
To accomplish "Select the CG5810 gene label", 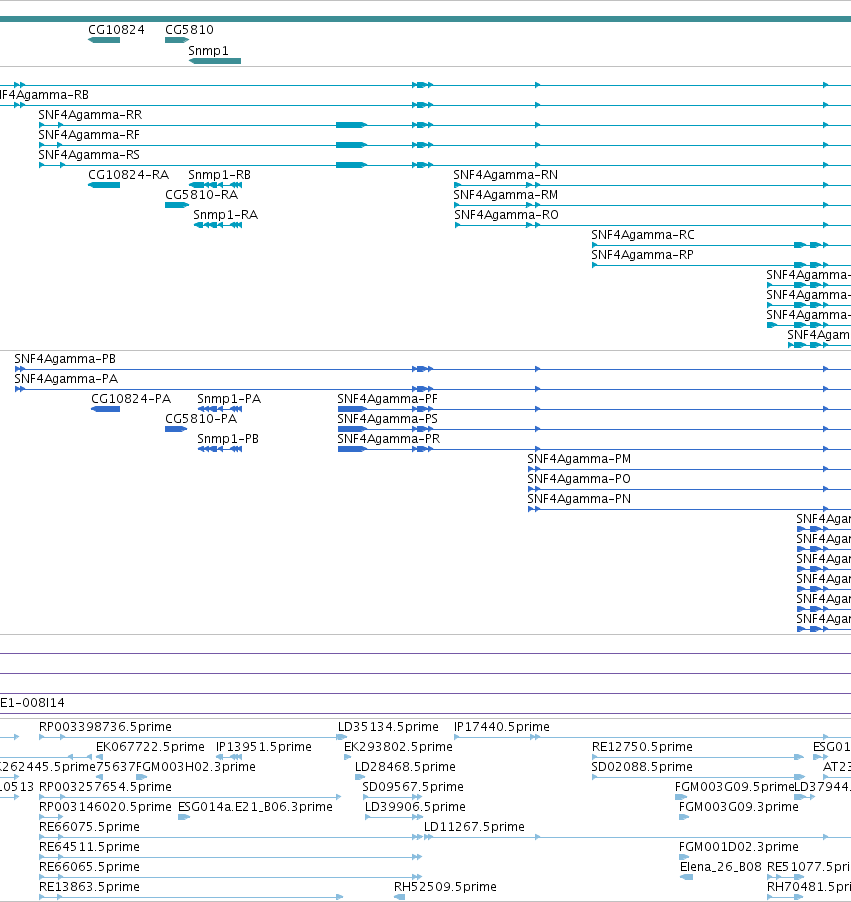I will point(189,29).
